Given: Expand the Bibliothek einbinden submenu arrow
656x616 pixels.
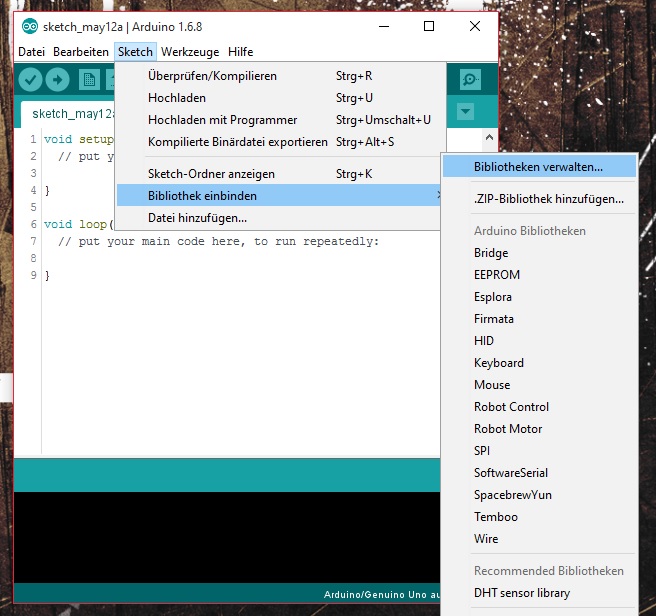Looking at the screenshot, I should 438,195.
